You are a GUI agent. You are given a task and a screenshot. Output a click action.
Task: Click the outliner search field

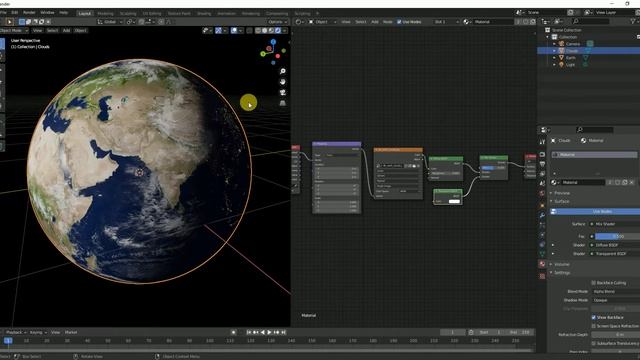(590, 21)
